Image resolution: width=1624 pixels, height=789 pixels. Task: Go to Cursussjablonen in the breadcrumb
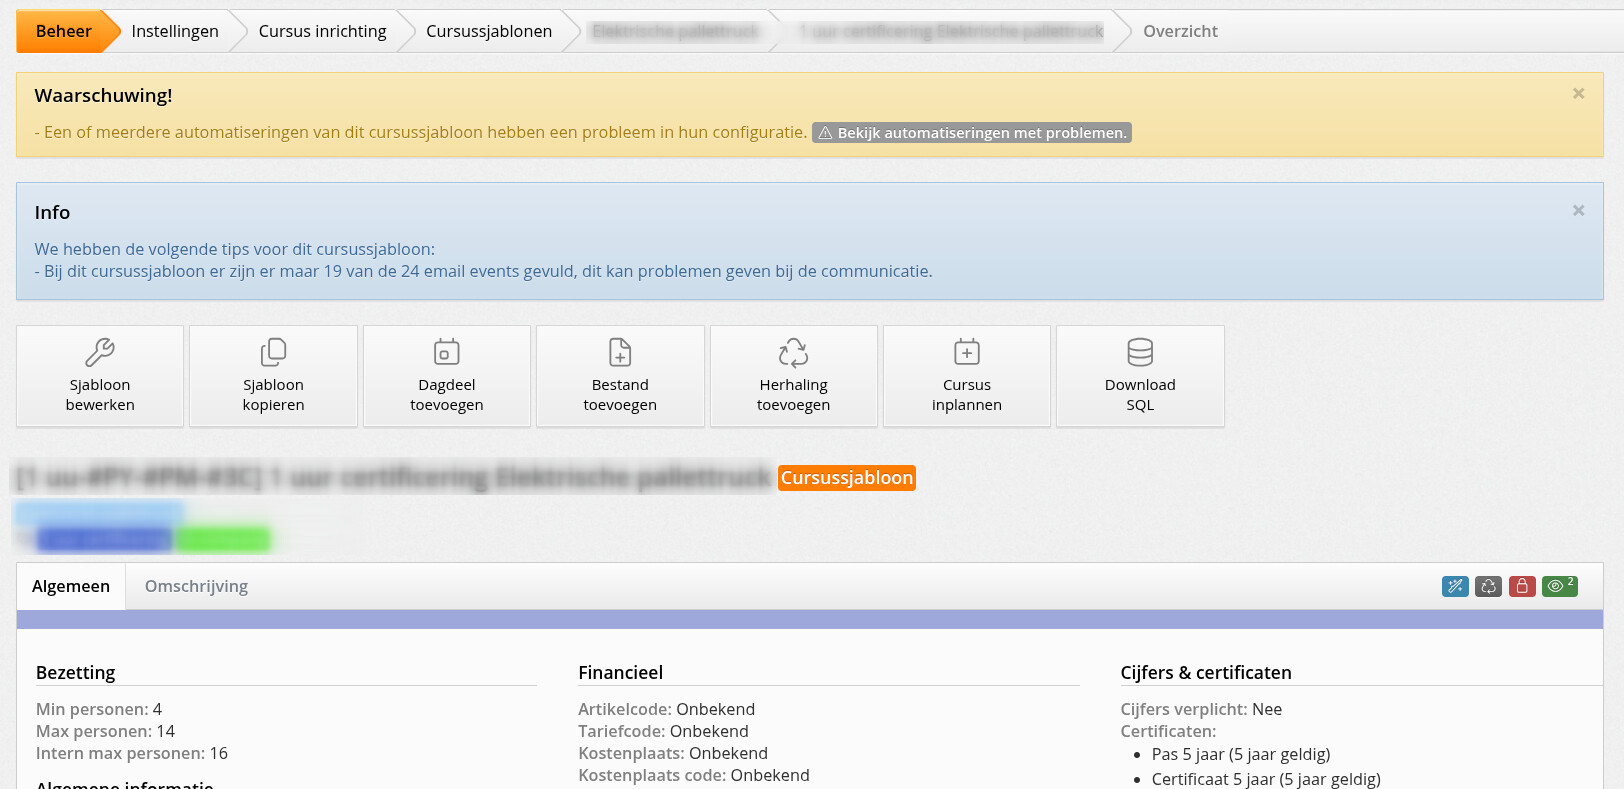click(488, 31)
